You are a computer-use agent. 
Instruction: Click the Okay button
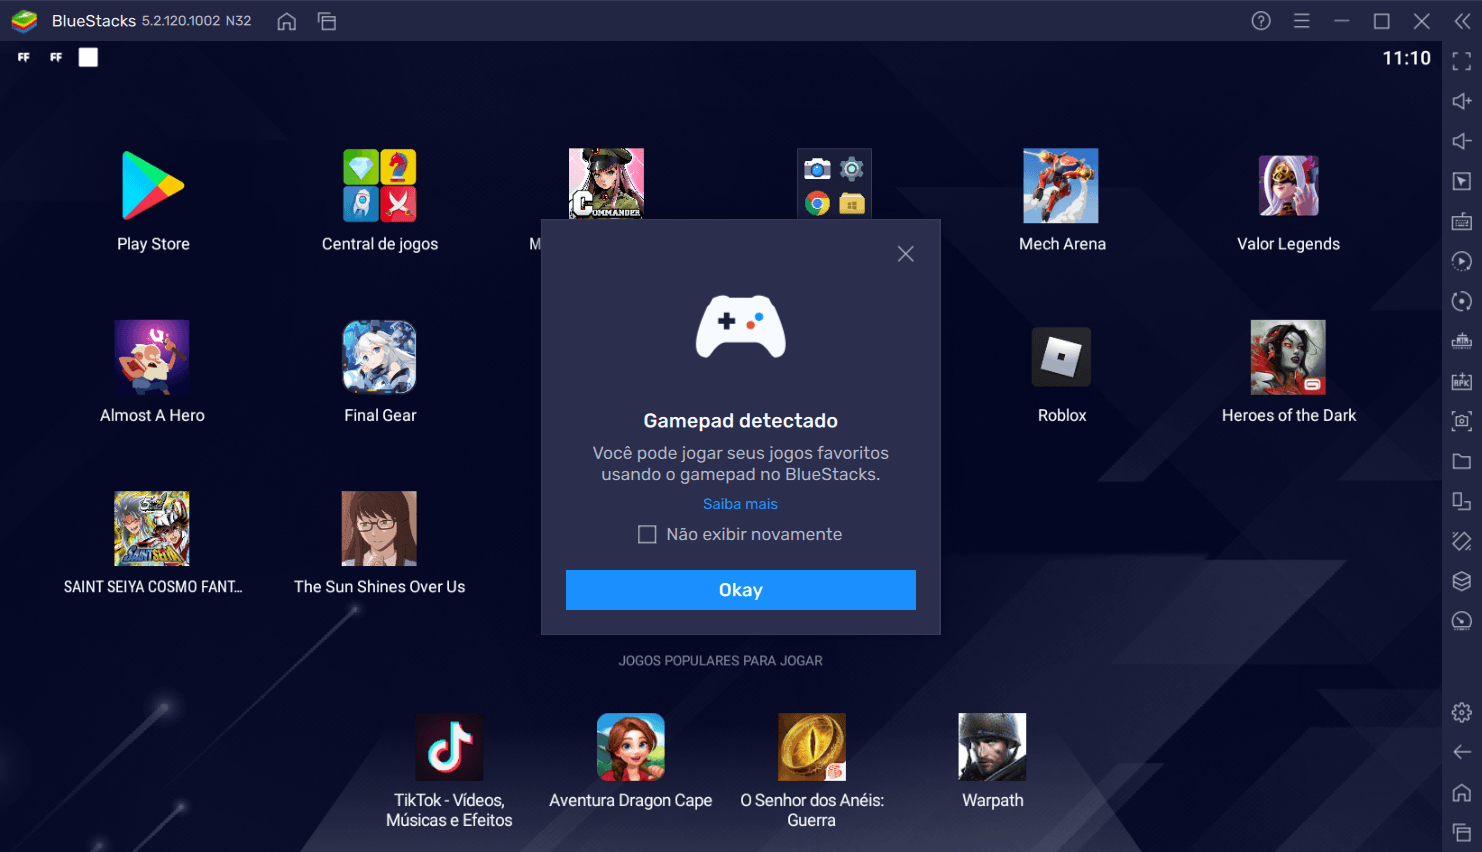741,590
